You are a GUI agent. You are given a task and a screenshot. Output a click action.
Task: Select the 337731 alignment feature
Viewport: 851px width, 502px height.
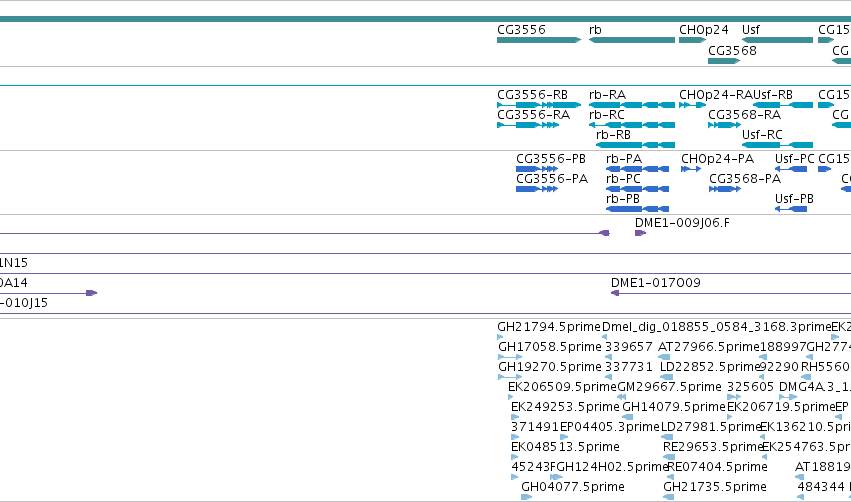608,377
